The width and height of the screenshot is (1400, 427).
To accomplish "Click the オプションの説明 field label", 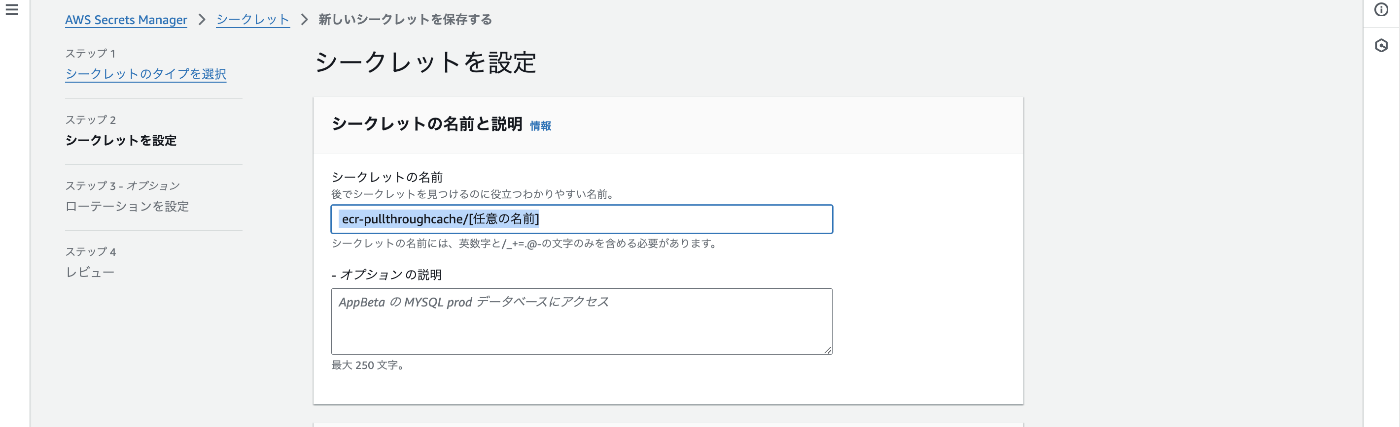I will click(386, 274).
